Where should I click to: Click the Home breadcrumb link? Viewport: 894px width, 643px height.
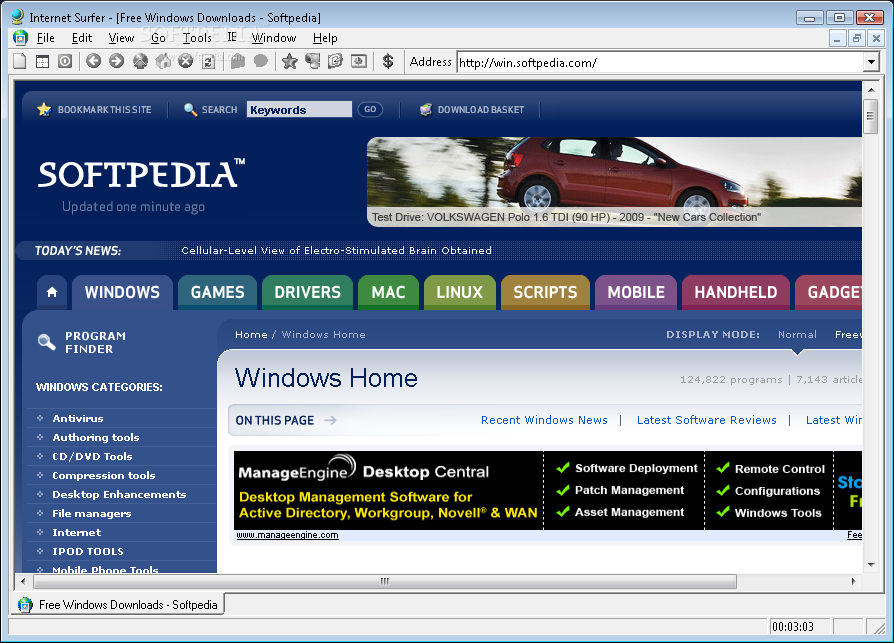tap(251, 335)
